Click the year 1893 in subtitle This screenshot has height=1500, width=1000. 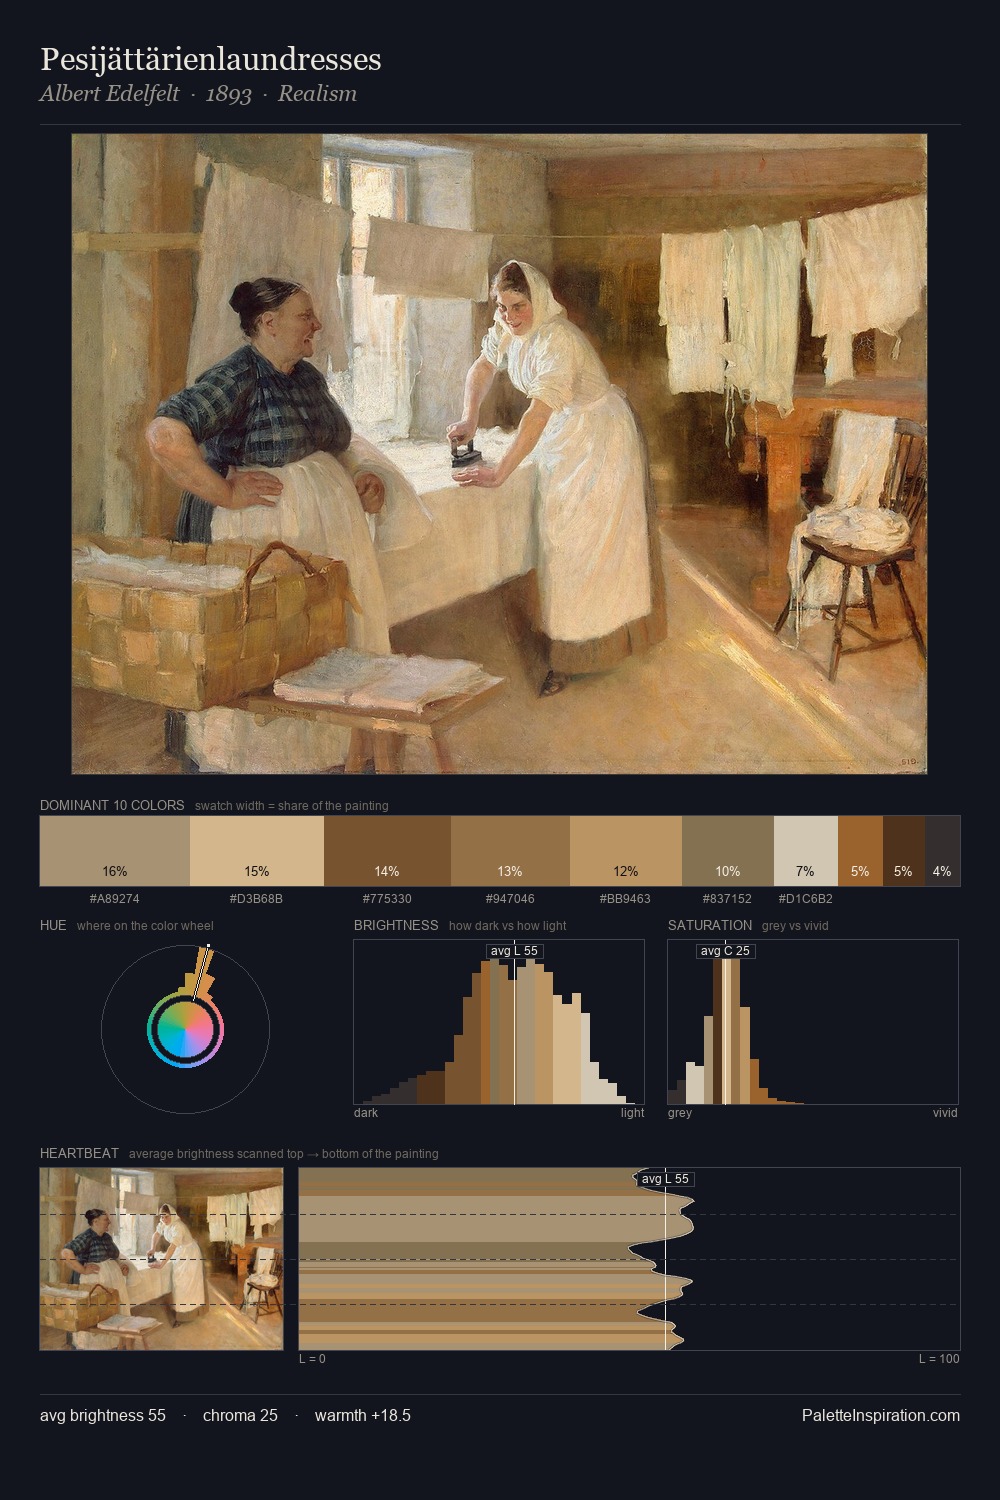click(228, 94)
